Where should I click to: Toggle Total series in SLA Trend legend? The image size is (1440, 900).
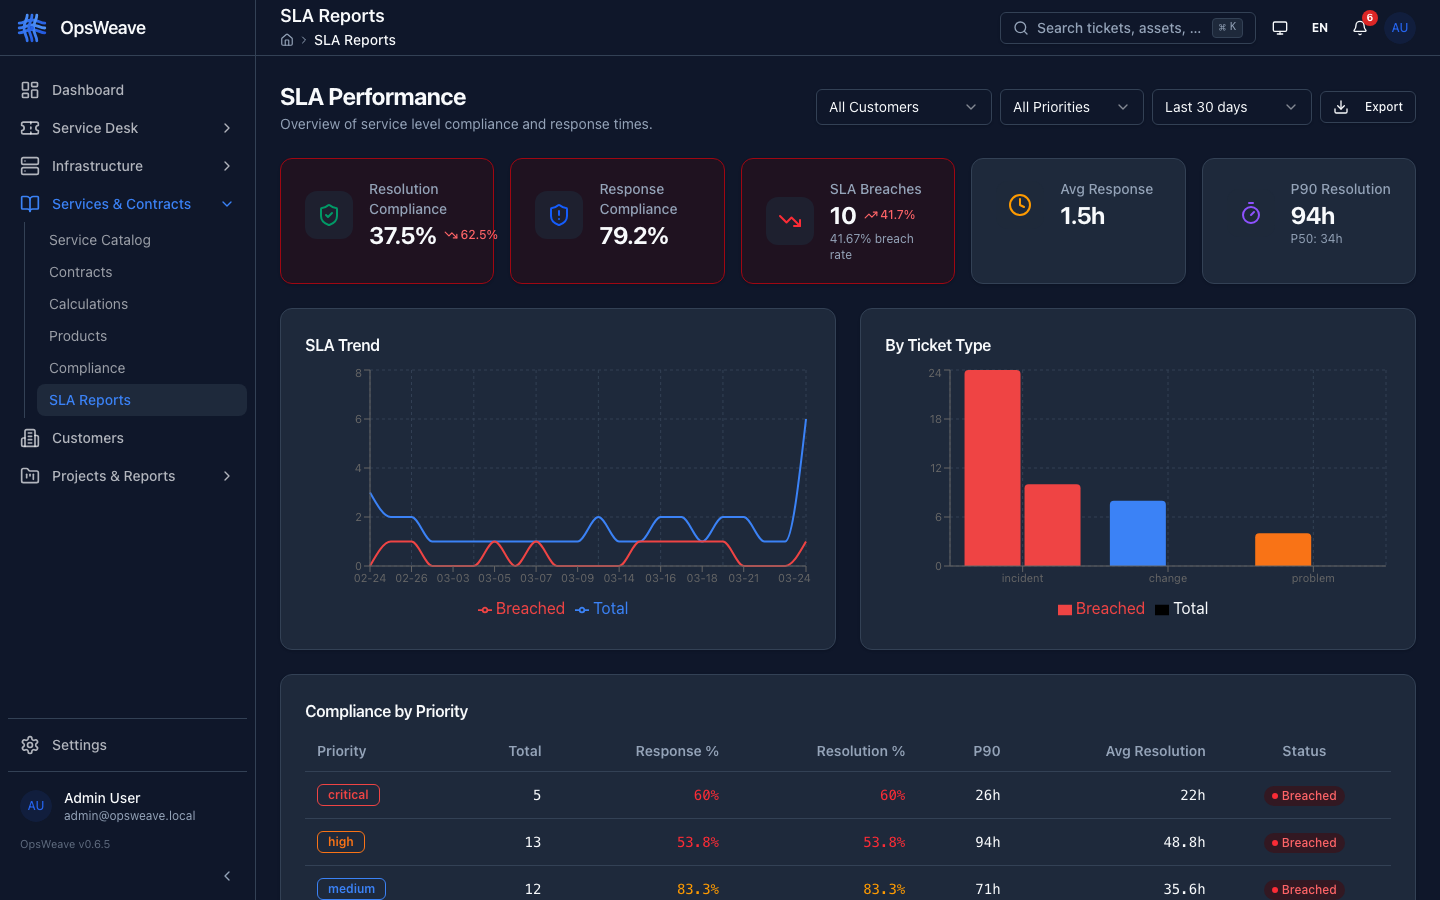click(x=602, y=609)
